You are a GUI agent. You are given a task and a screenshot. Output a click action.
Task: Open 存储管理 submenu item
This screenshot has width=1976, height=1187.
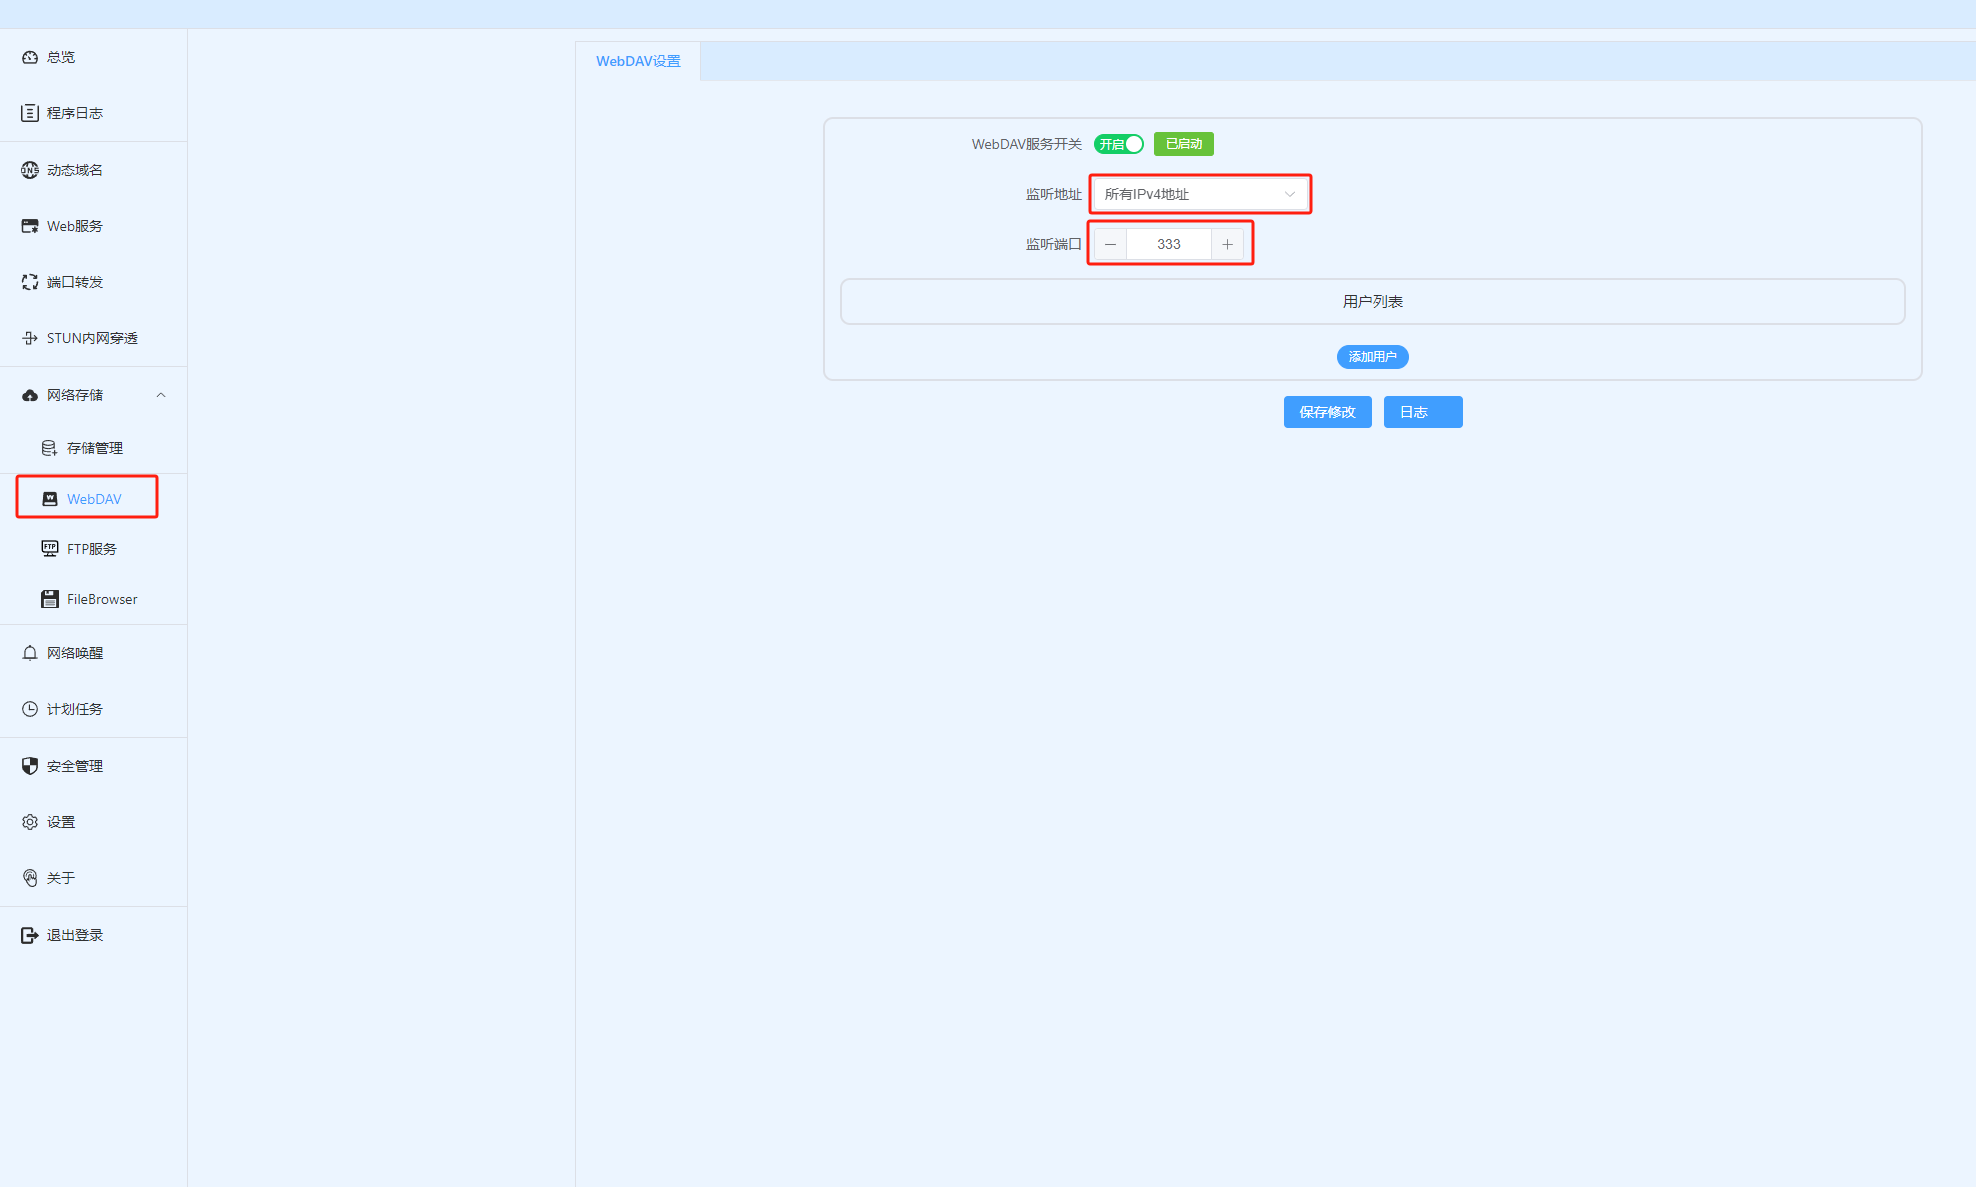[x=94, y=448]
